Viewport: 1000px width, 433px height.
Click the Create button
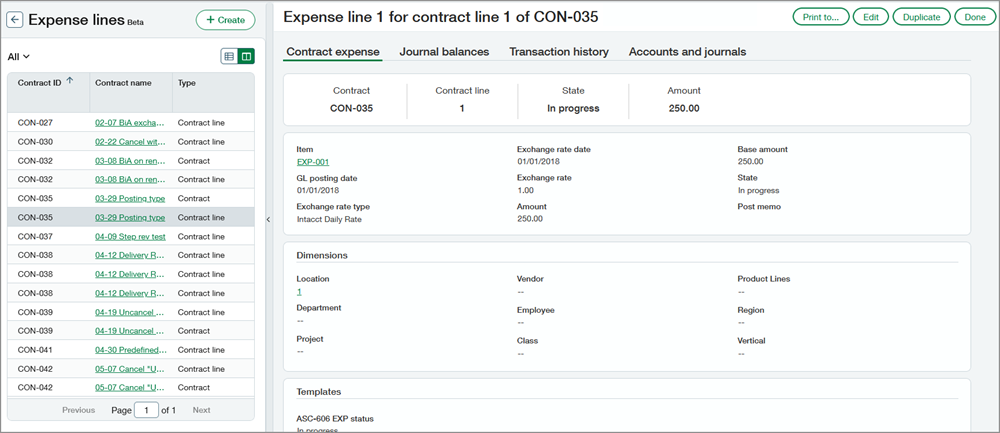[225, 20]
